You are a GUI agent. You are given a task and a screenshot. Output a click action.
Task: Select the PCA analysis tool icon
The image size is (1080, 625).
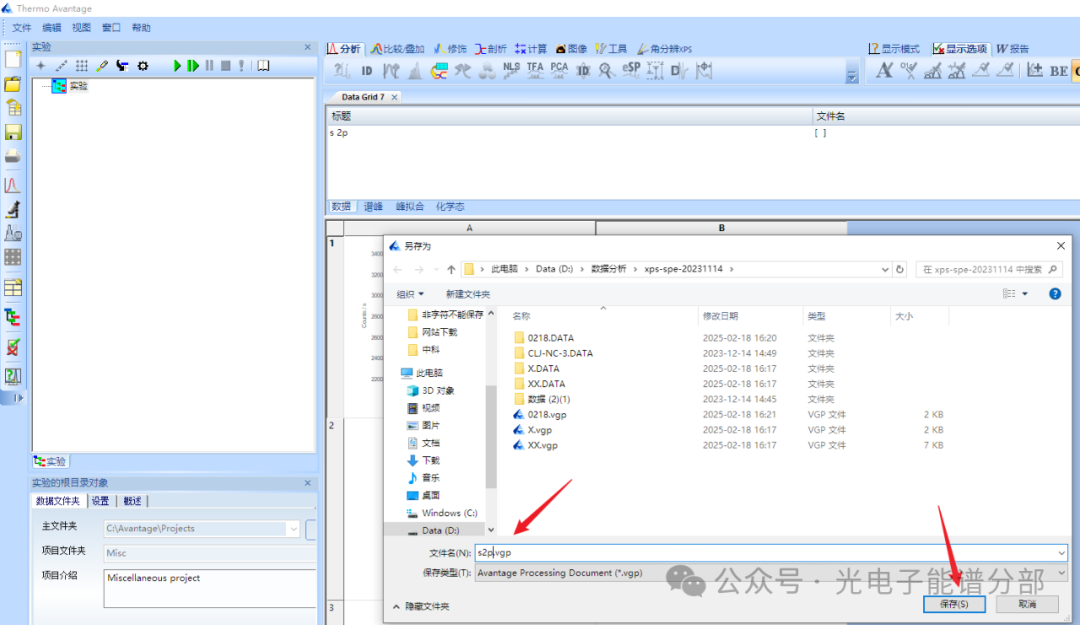coord(559,70)
